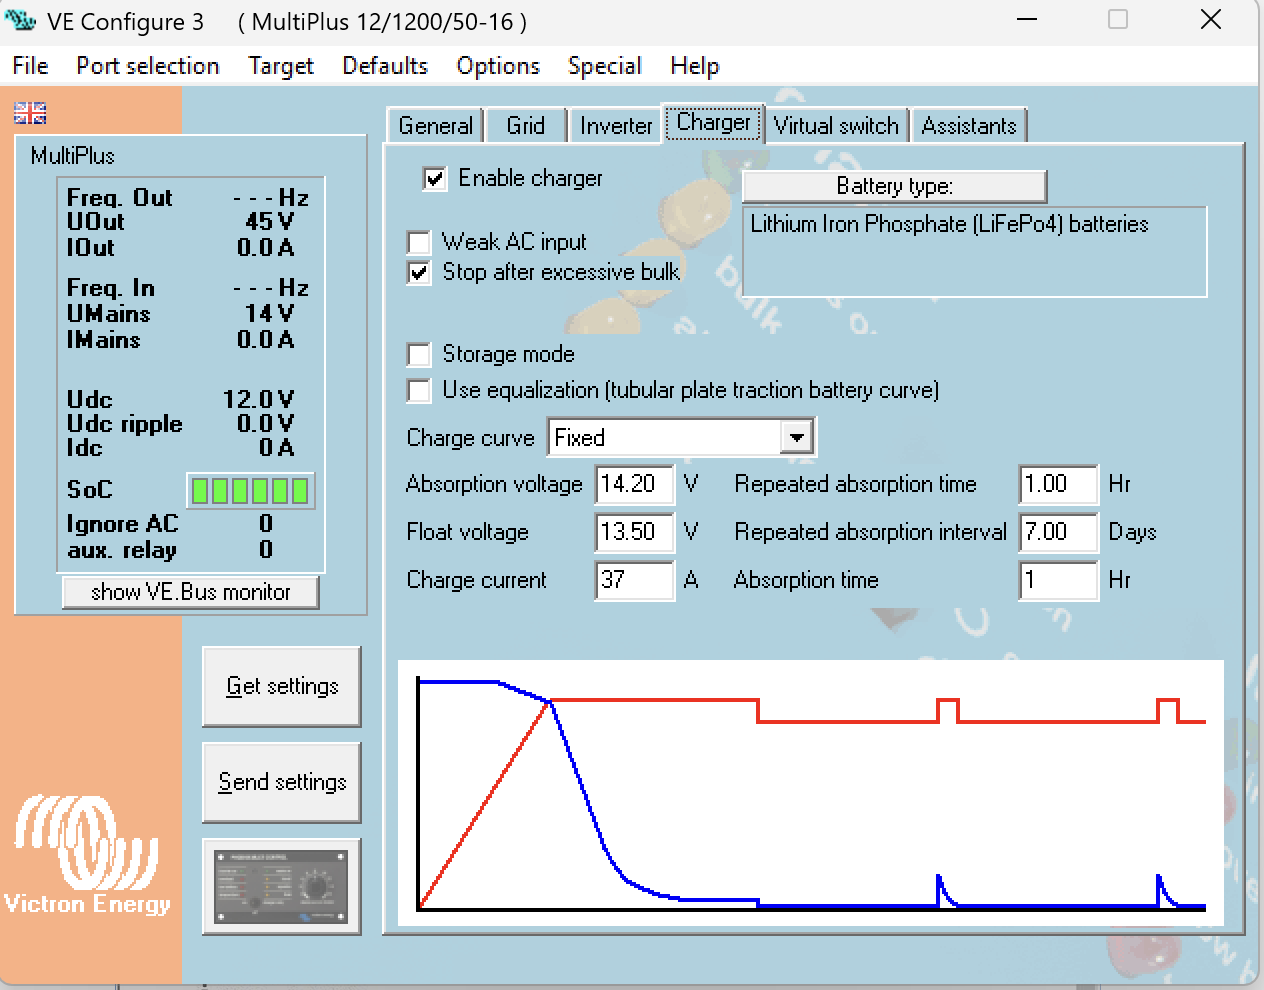Screen dimensions: 1264x990
Task: Click the Get settings button
Action: (x=281, y=686)
